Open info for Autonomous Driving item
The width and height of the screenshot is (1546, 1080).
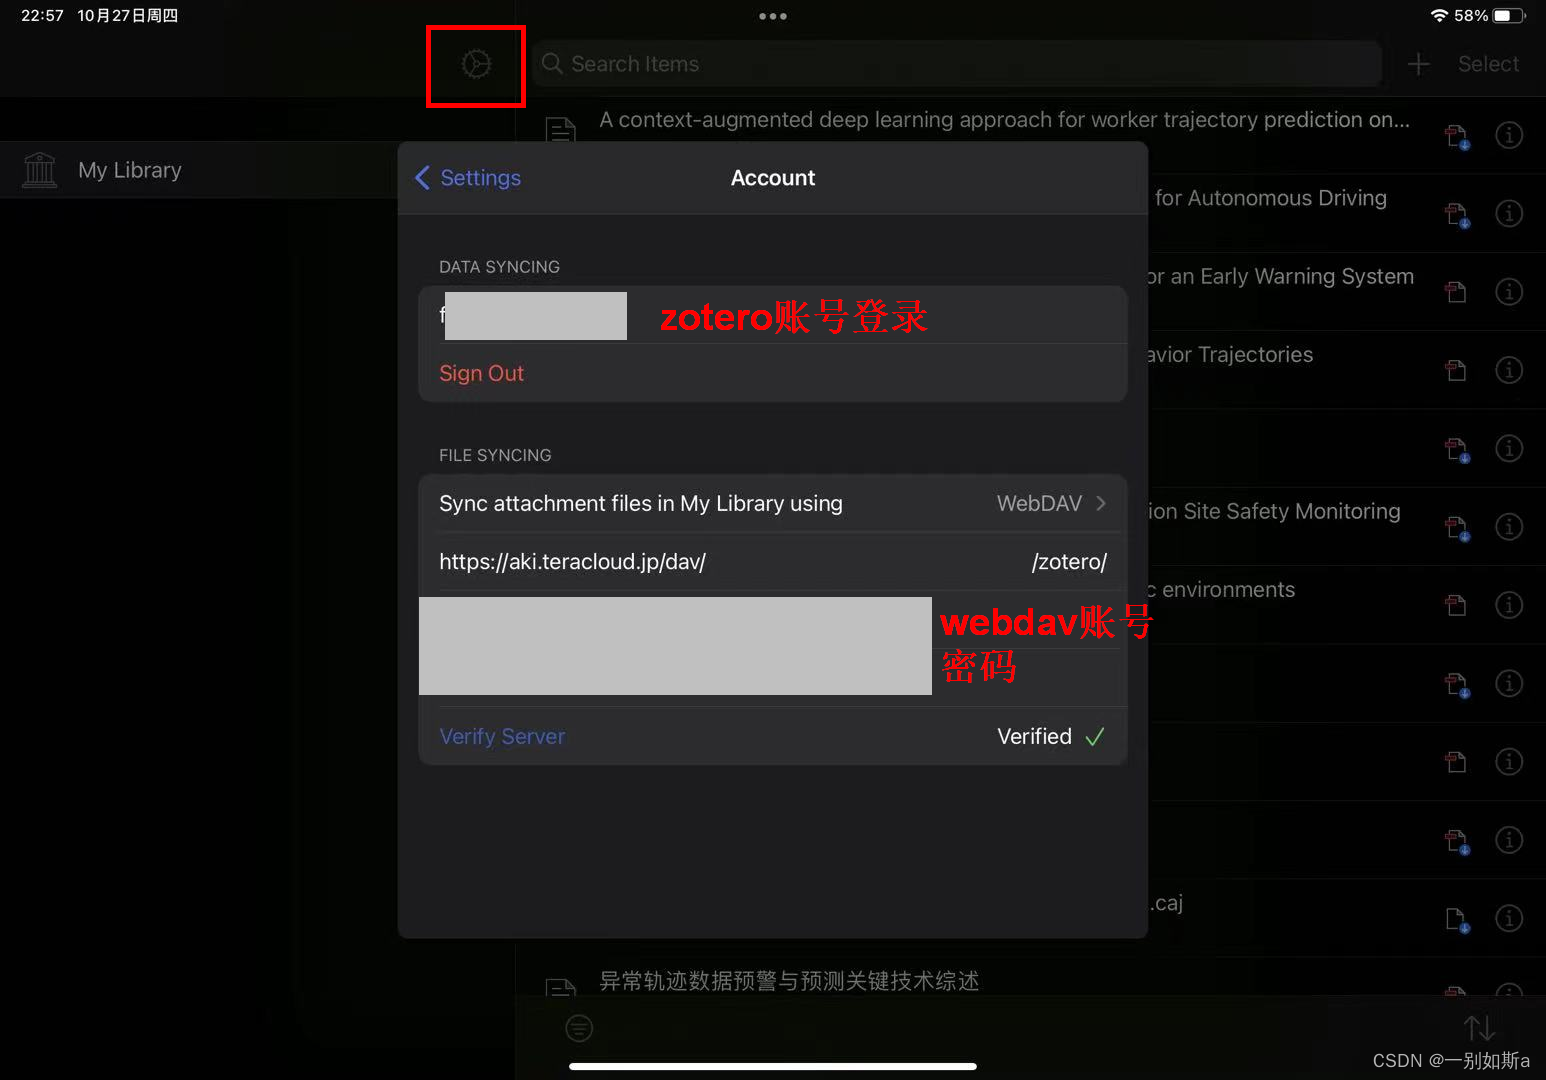coord(1508,213)
